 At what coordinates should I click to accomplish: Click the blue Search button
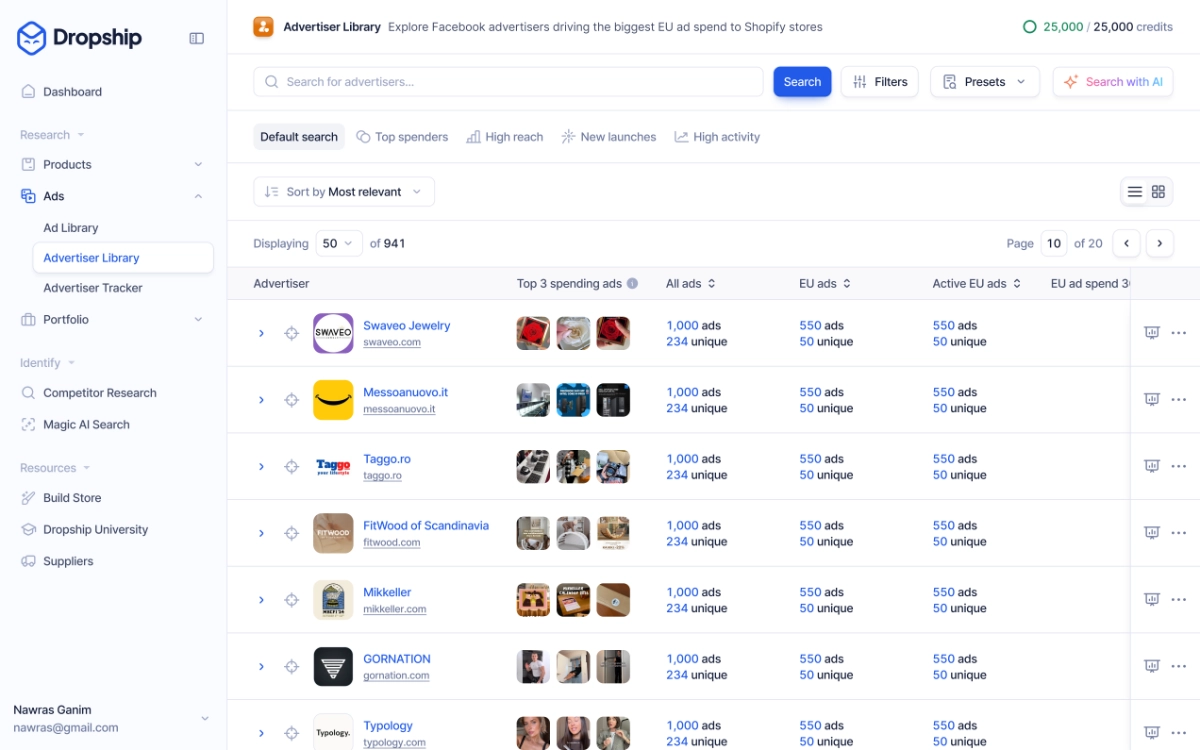pyautogui.click(x=802, y=82)
